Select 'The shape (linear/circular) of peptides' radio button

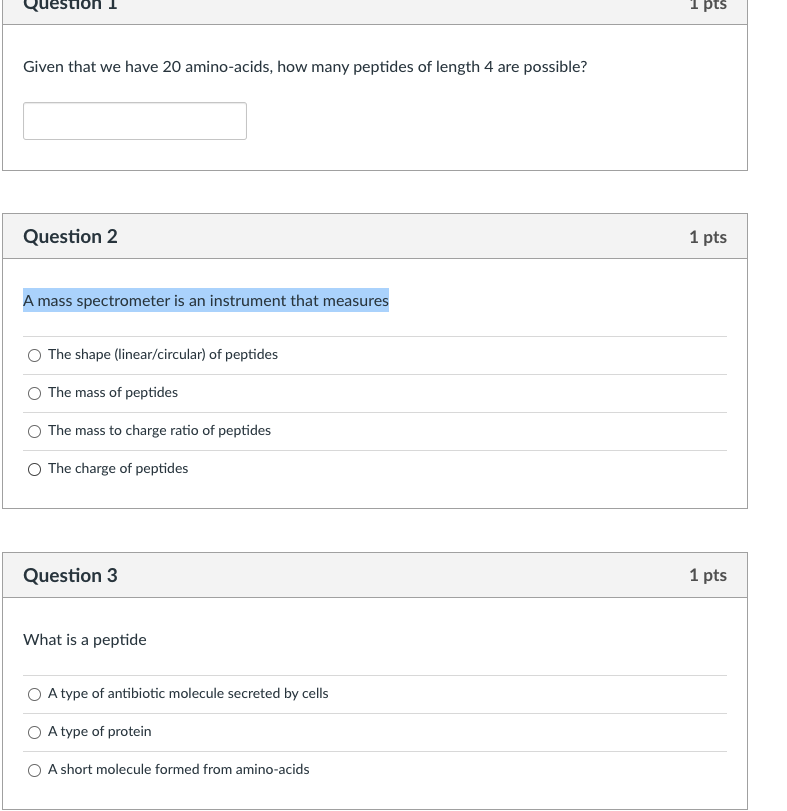(35, 355)
